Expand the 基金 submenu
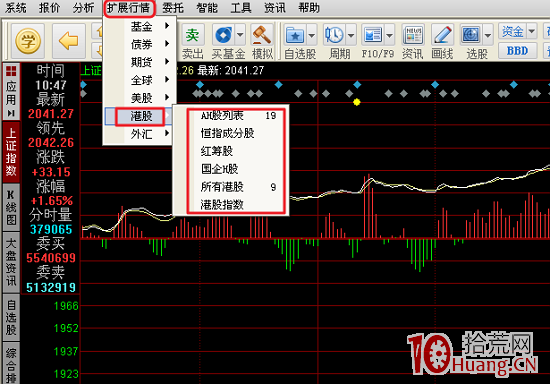550x384 pixels. (x=139, y=26)
